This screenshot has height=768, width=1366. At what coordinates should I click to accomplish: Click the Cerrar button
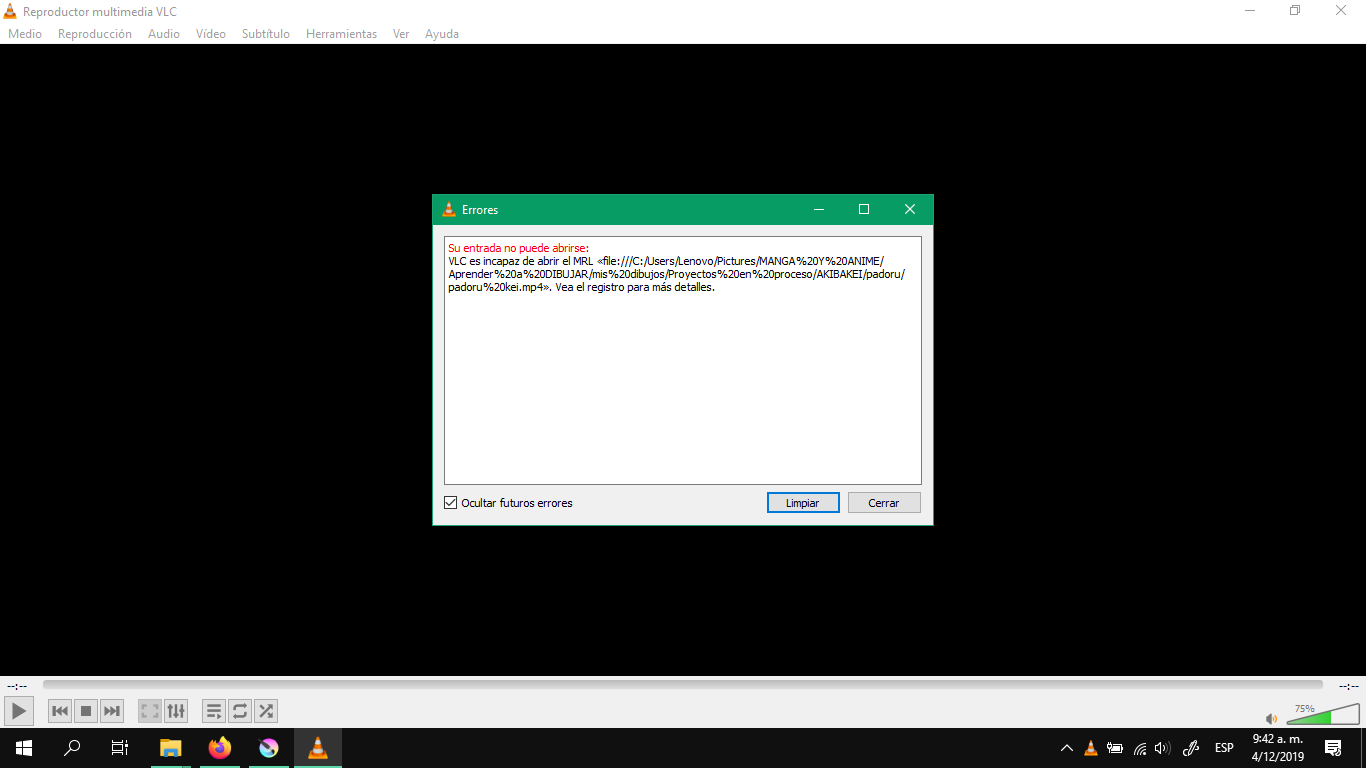click(x=884, y=503)
